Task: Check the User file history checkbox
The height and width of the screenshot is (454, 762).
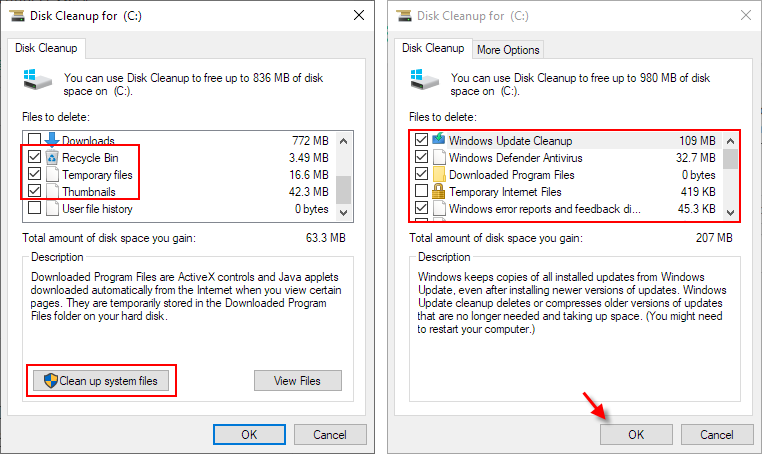Action: [34, 208]
